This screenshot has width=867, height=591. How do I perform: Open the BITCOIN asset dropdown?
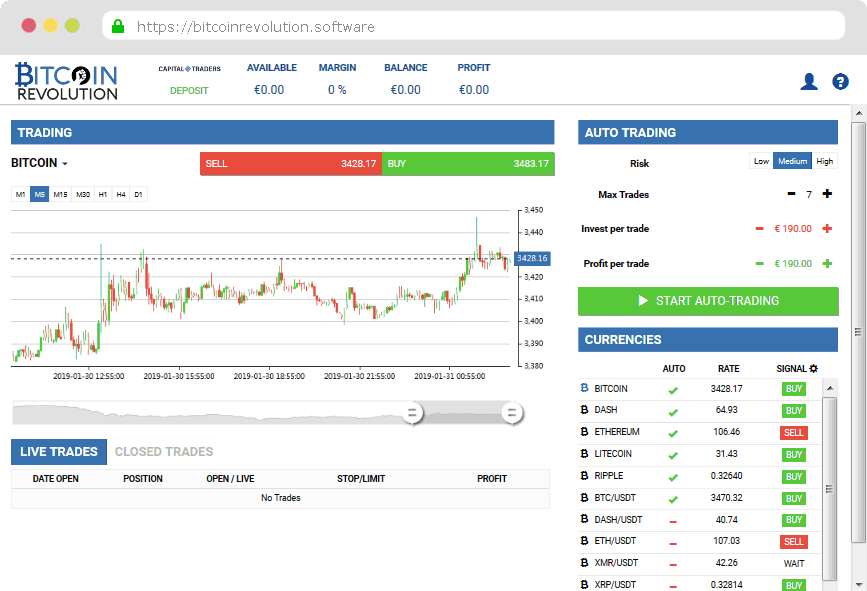(x=39, y=163)
